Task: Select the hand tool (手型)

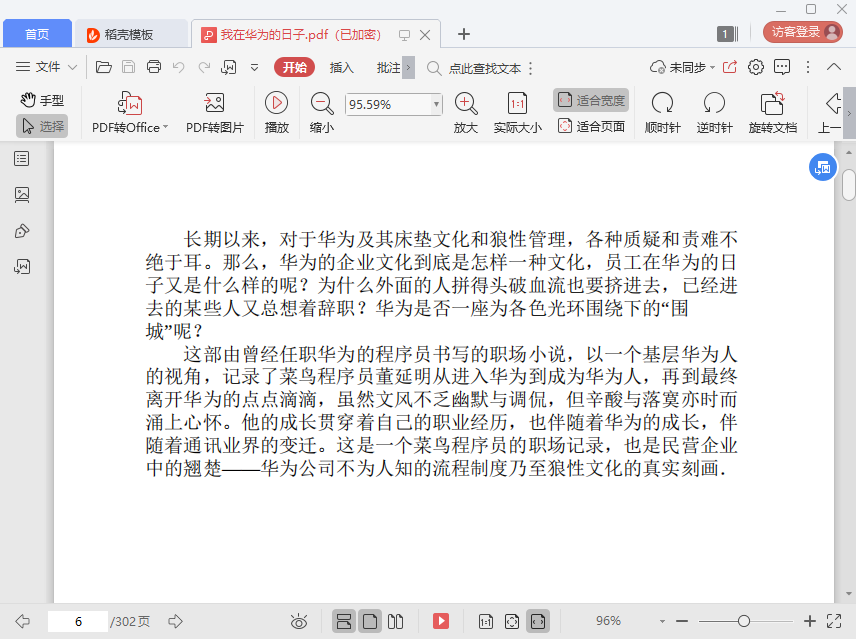Action: coord(43,100)
